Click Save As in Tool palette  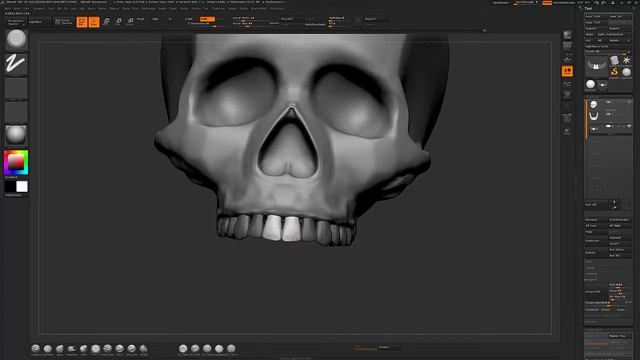[620, 16]
